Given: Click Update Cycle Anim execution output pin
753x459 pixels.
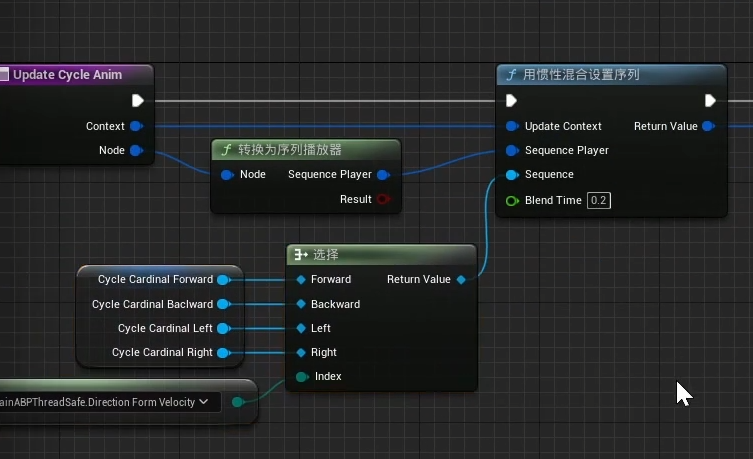Looking at the screenshot, I should pos(137,100).
